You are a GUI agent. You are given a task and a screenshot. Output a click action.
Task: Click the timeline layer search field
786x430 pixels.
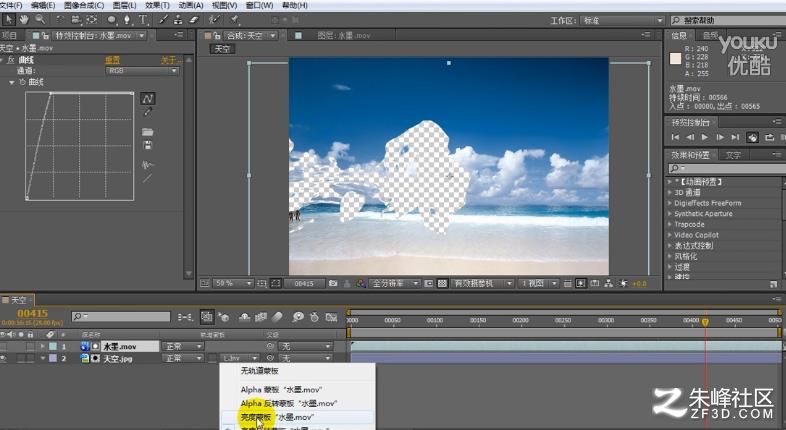[x=121, y=317]
